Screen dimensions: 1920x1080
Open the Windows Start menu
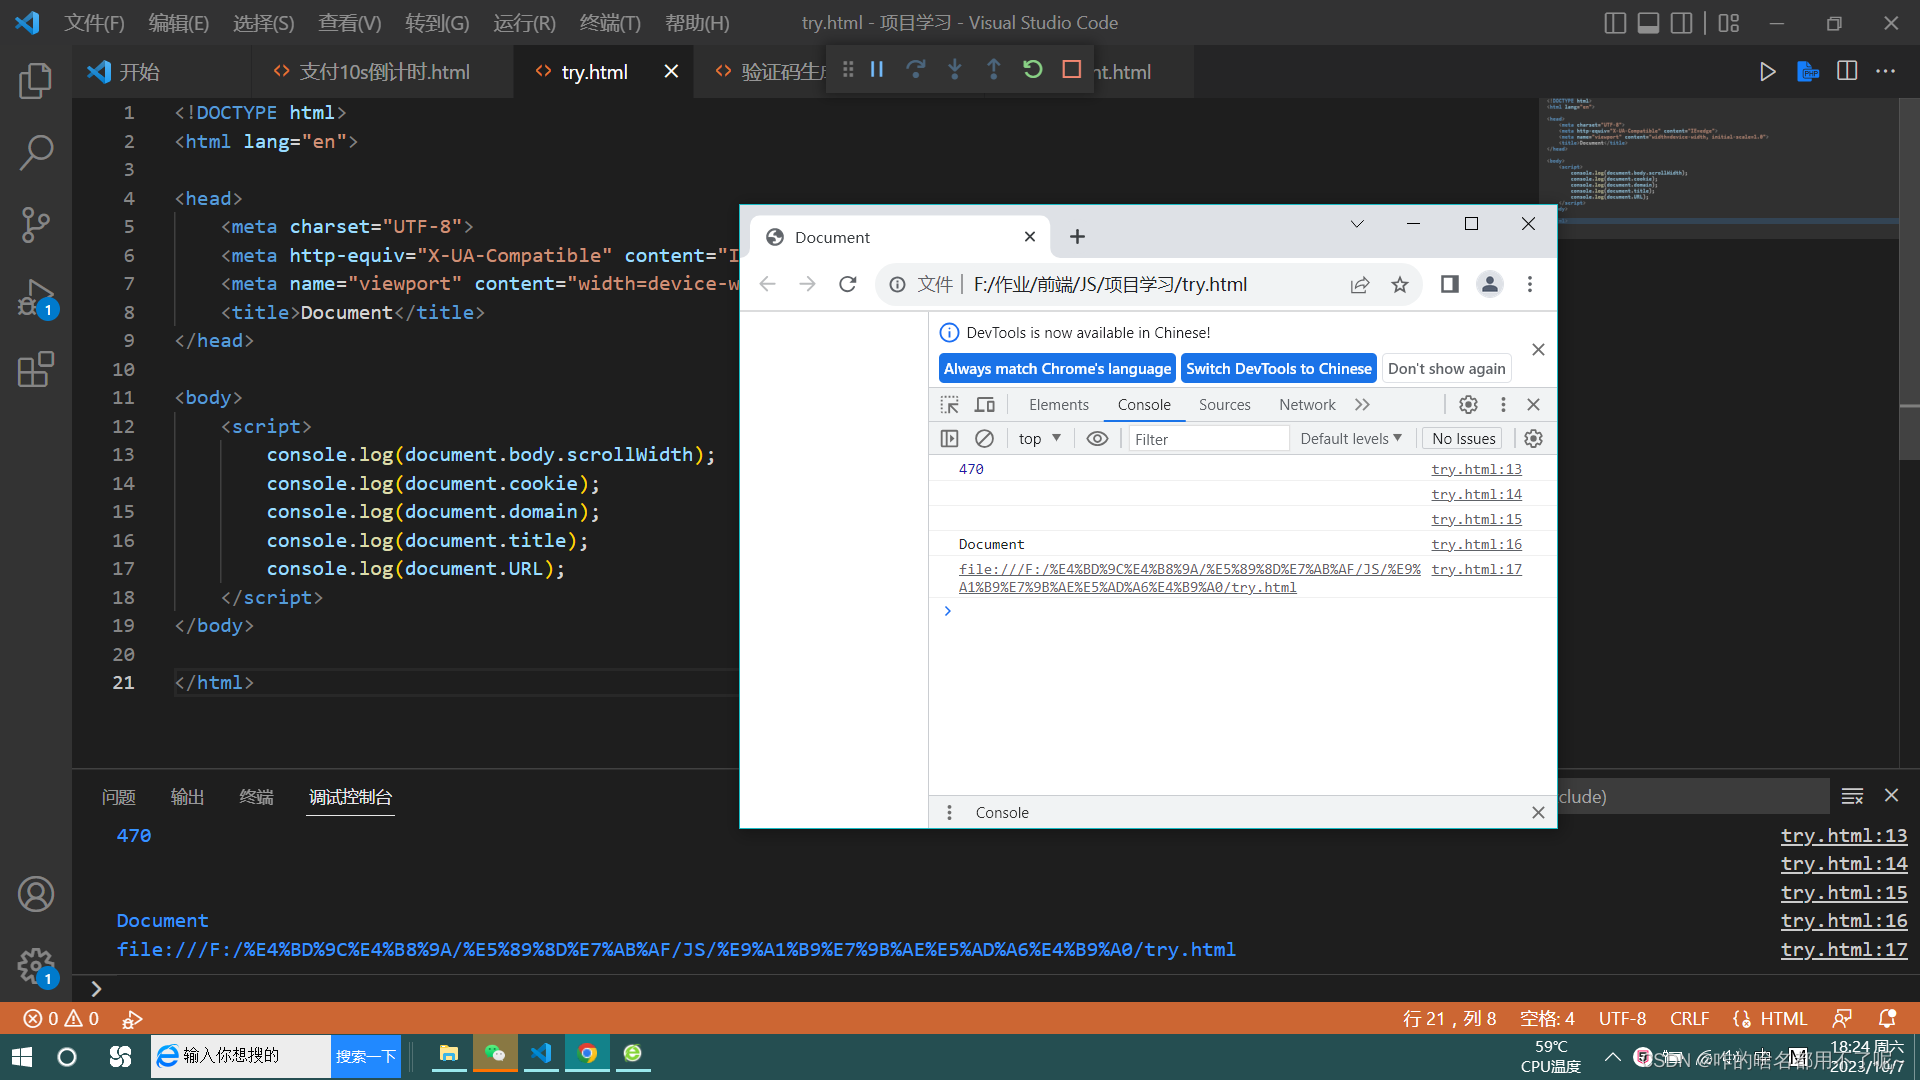22,1056
